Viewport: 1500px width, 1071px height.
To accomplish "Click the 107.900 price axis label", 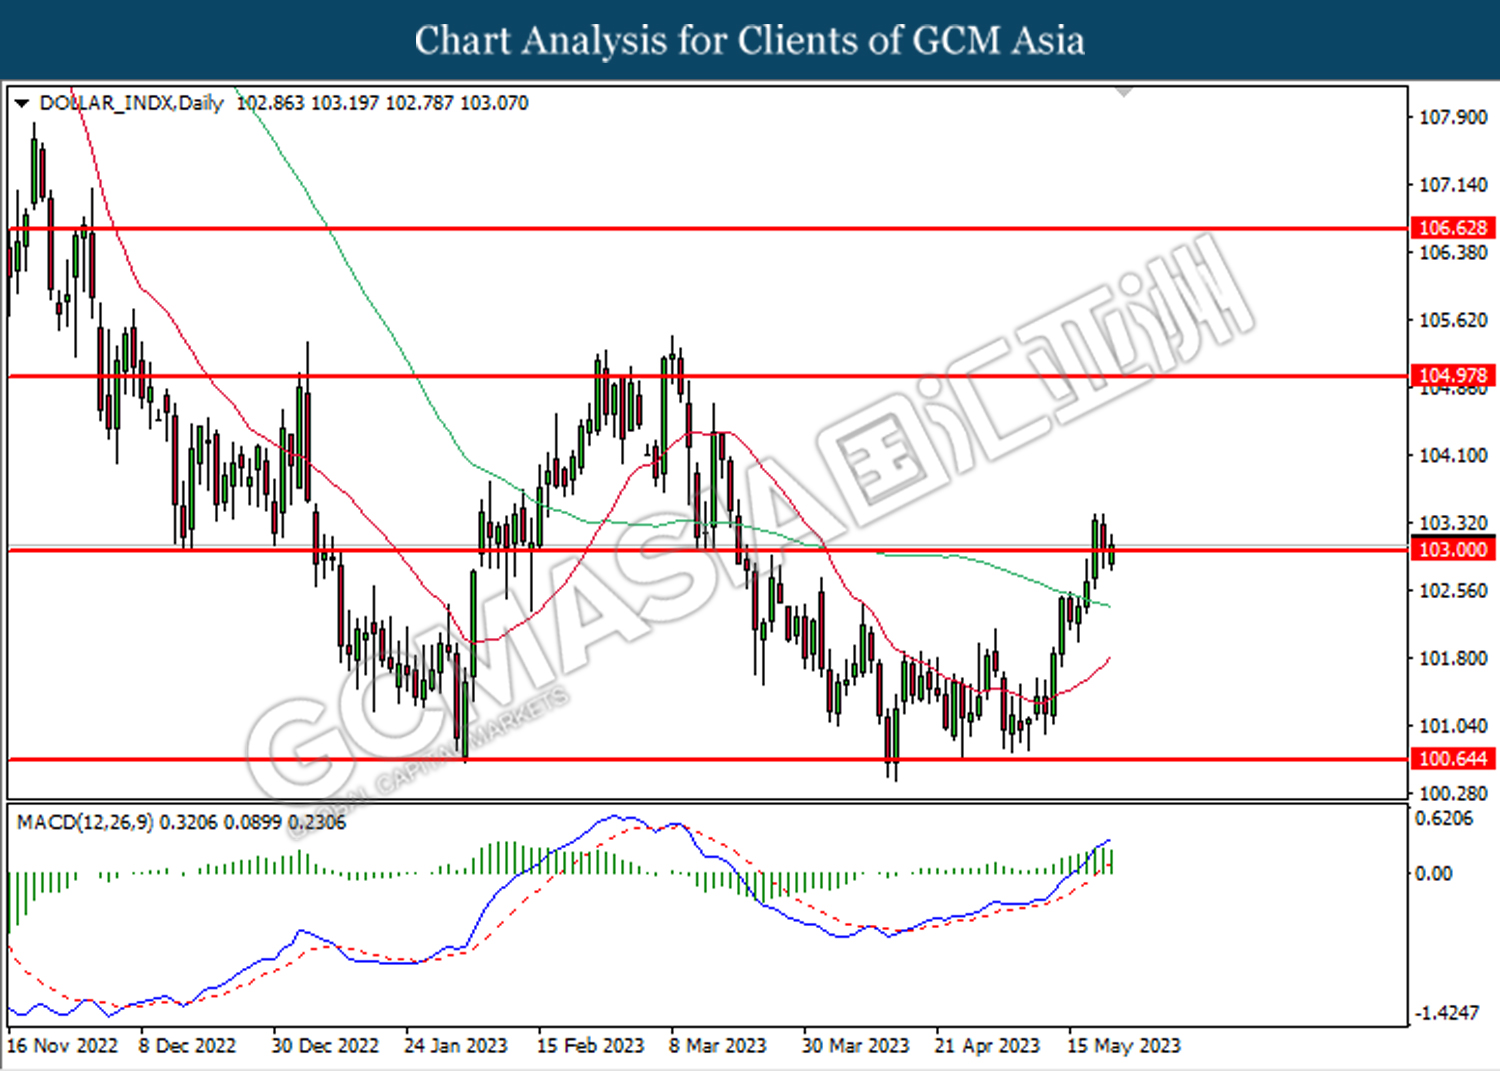I will (1453, 118).
